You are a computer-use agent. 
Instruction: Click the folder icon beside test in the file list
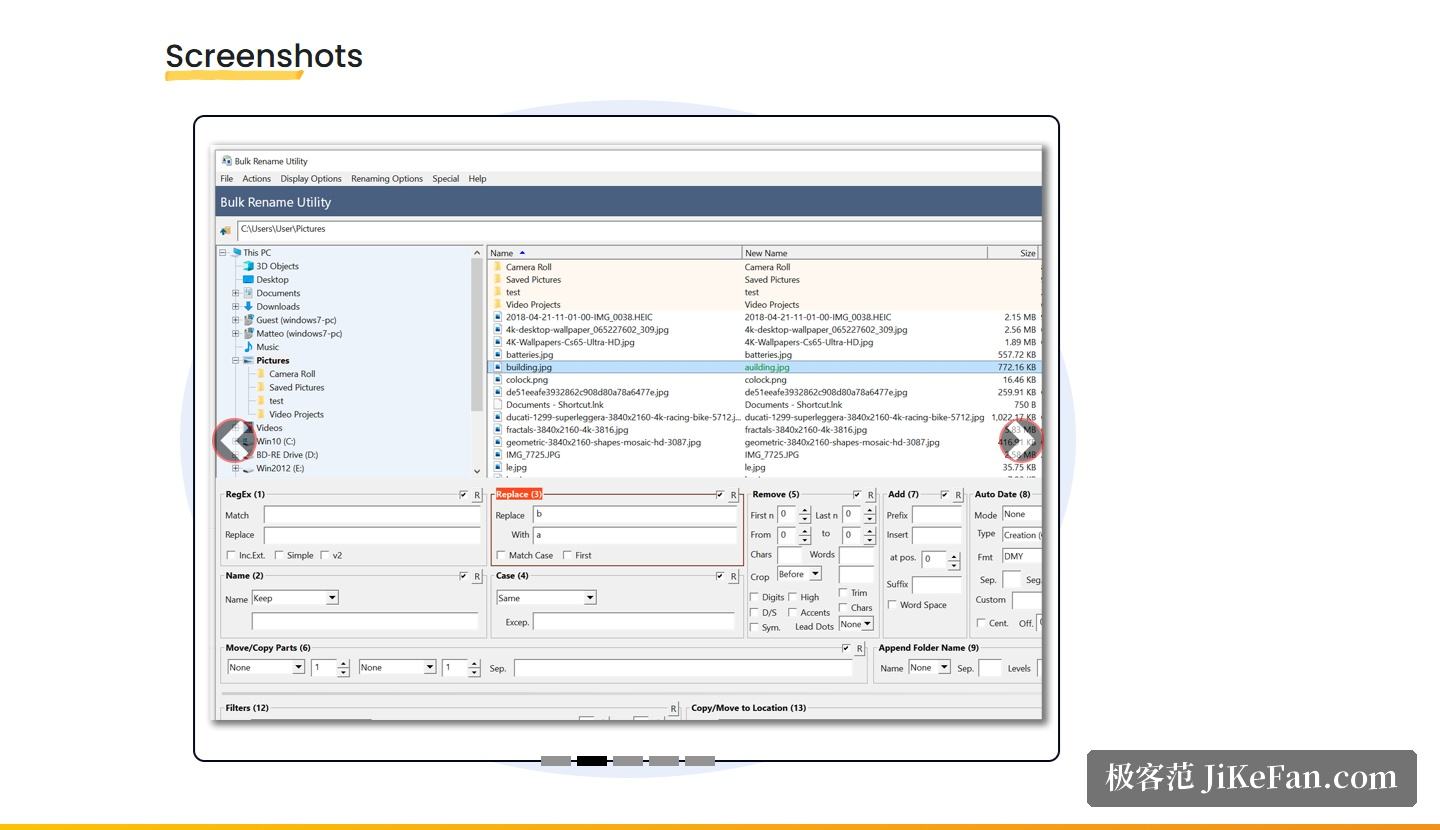click(497, 292)
